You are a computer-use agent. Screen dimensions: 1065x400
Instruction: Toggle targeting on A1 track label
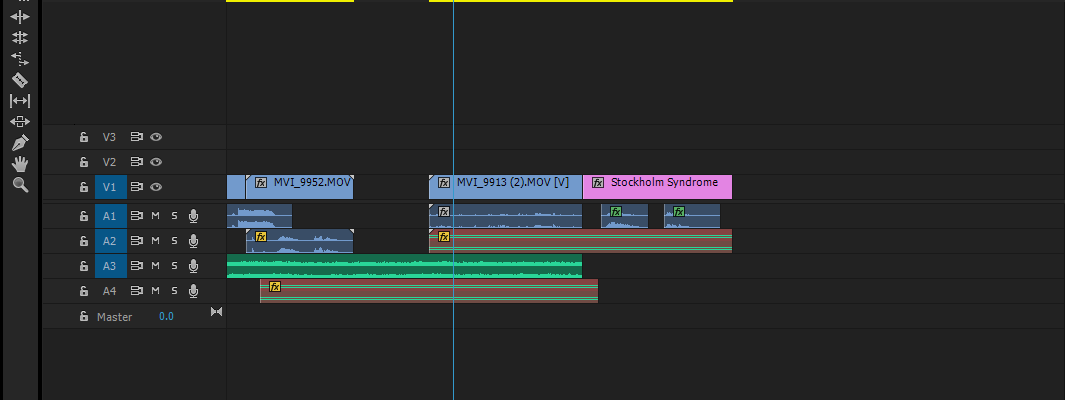110,216
